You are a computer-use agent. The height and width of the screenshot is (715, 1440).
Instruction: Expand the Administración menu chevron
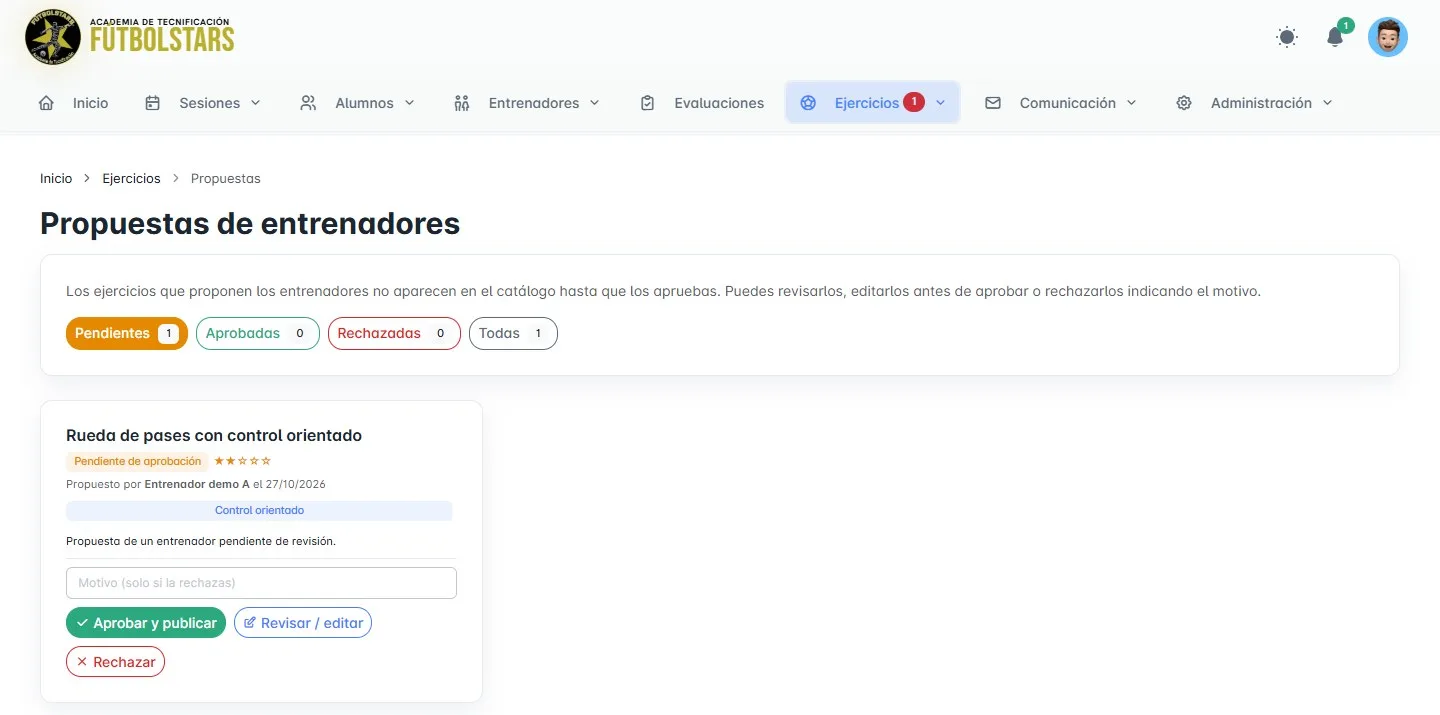[1327, 103]
